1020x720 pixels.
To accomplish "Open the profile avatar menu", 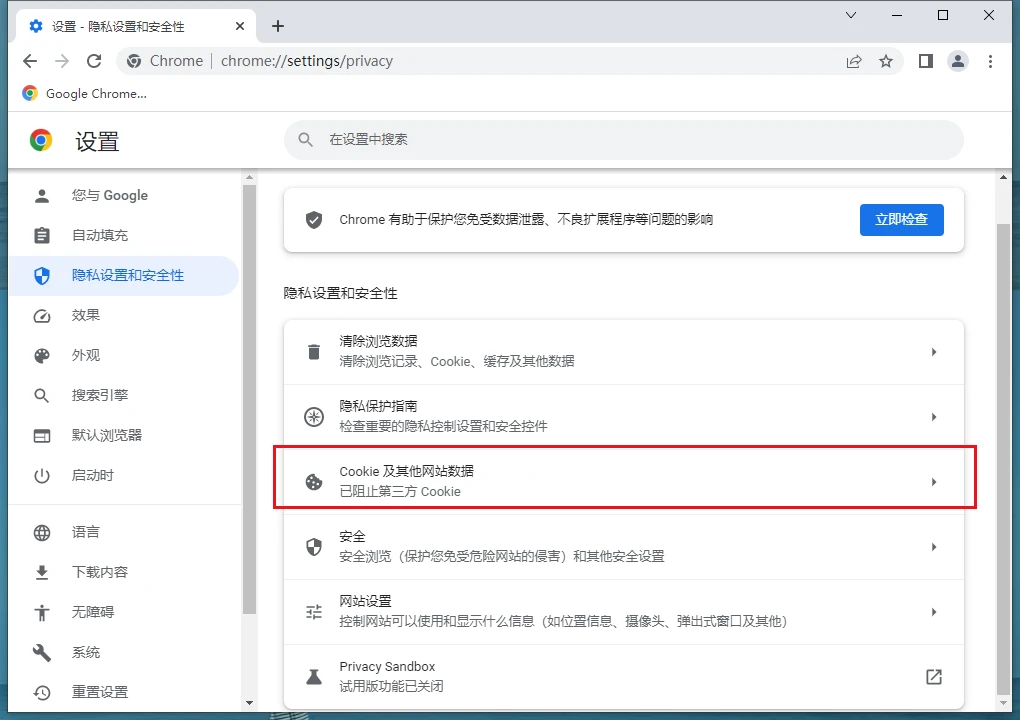I will (958, 61).
